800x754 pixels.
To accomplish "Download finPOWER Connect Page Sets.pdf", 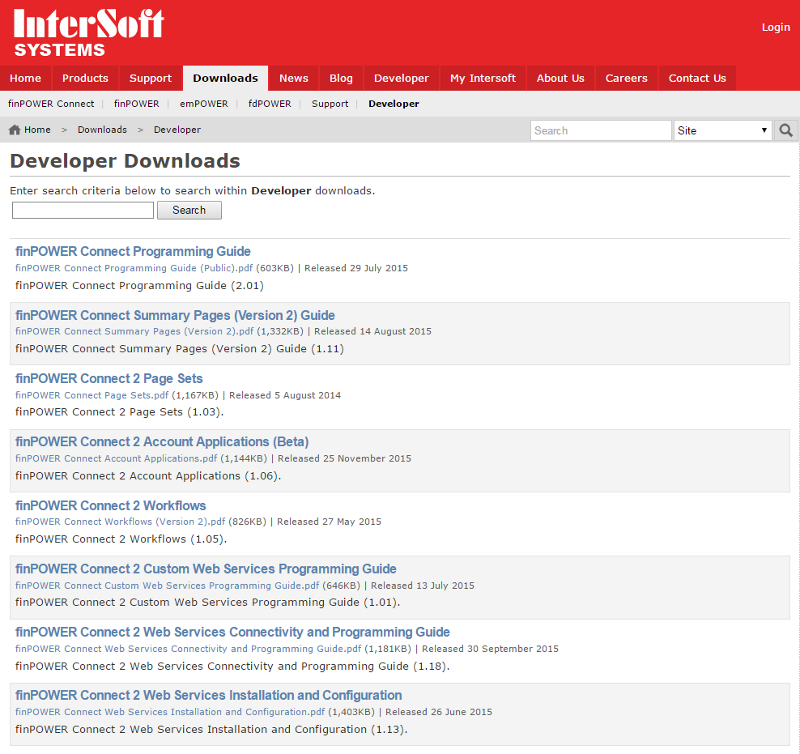I will (92, 395).
